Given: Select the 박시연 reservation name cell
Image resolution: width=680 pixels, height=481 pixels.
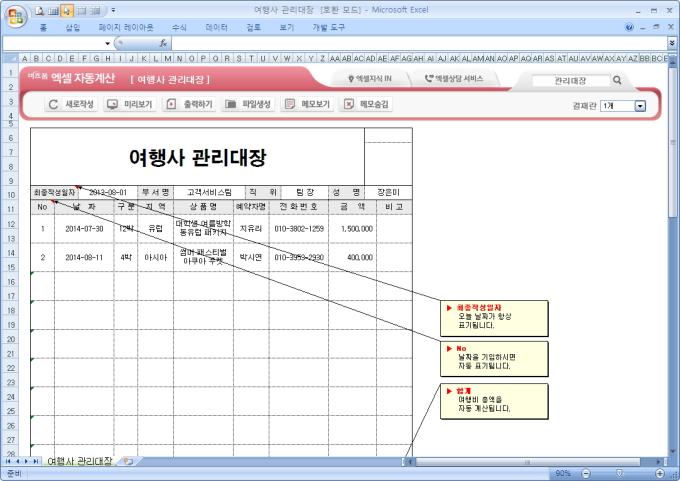Looking at the screenshot, I should [251, 257].
